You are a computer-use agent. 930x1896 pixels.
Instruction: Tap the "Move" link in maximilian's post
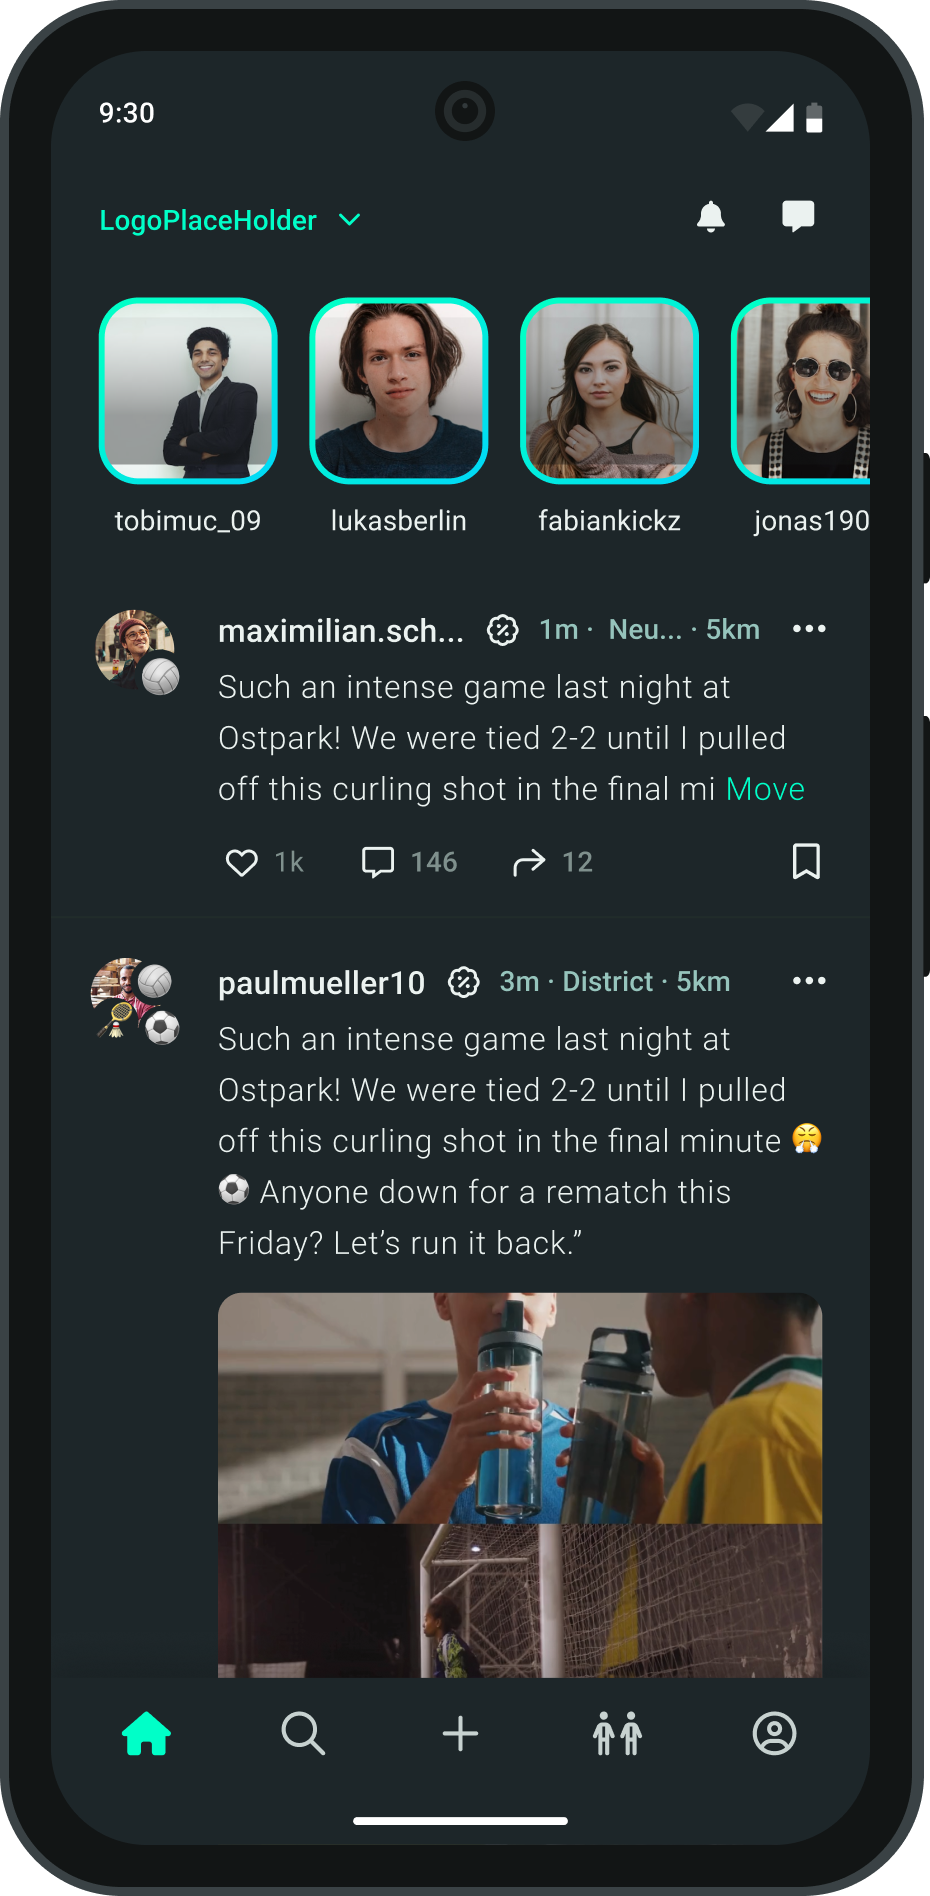point(765,789)
